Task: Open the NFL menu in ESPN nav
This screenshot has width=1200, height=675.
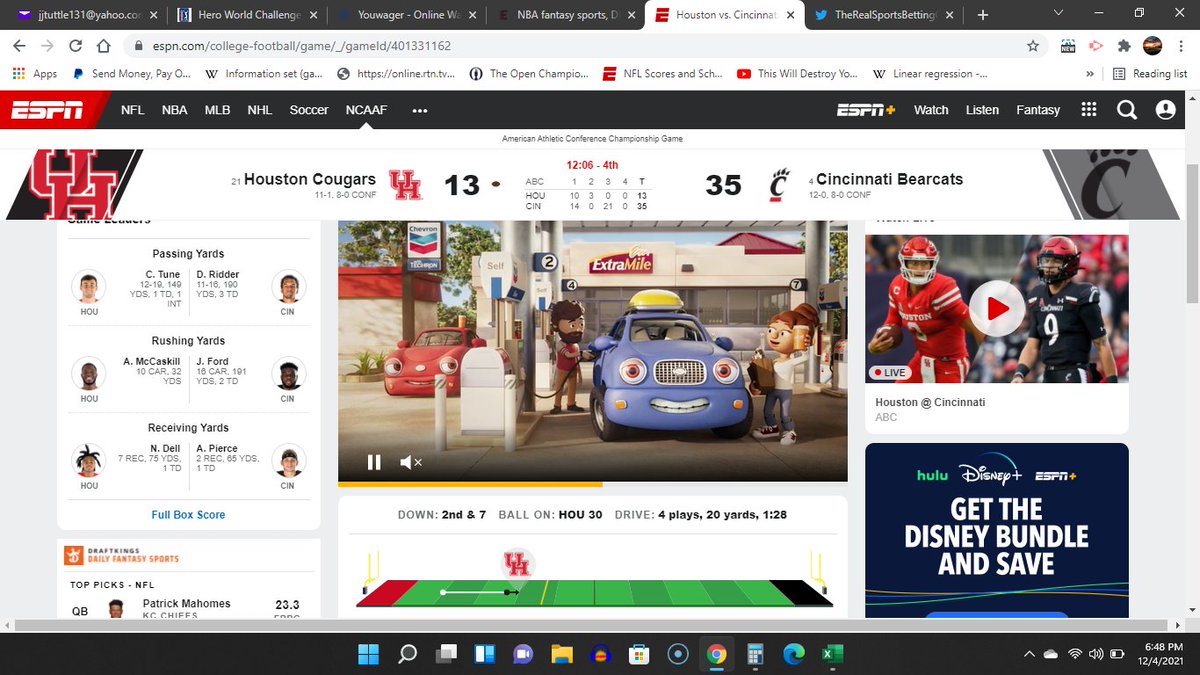Action: [x=133, y=110]
